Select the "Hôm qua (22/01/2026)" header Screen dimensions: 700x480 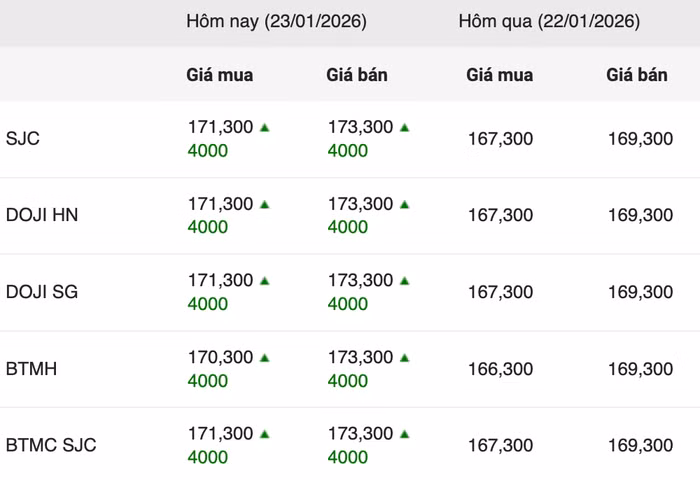[x=549, y=21]
